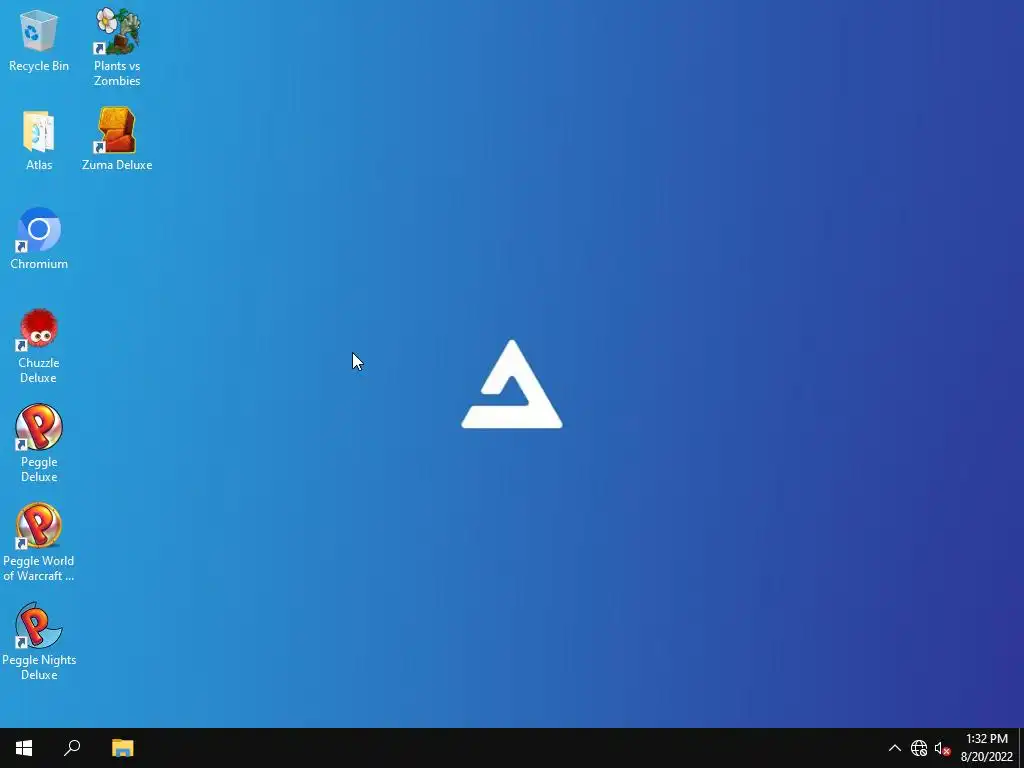Open the network globe tray icon
The height and width of the screenshot is (768, 1024).
pyautogui.click(x=919, y=748)
